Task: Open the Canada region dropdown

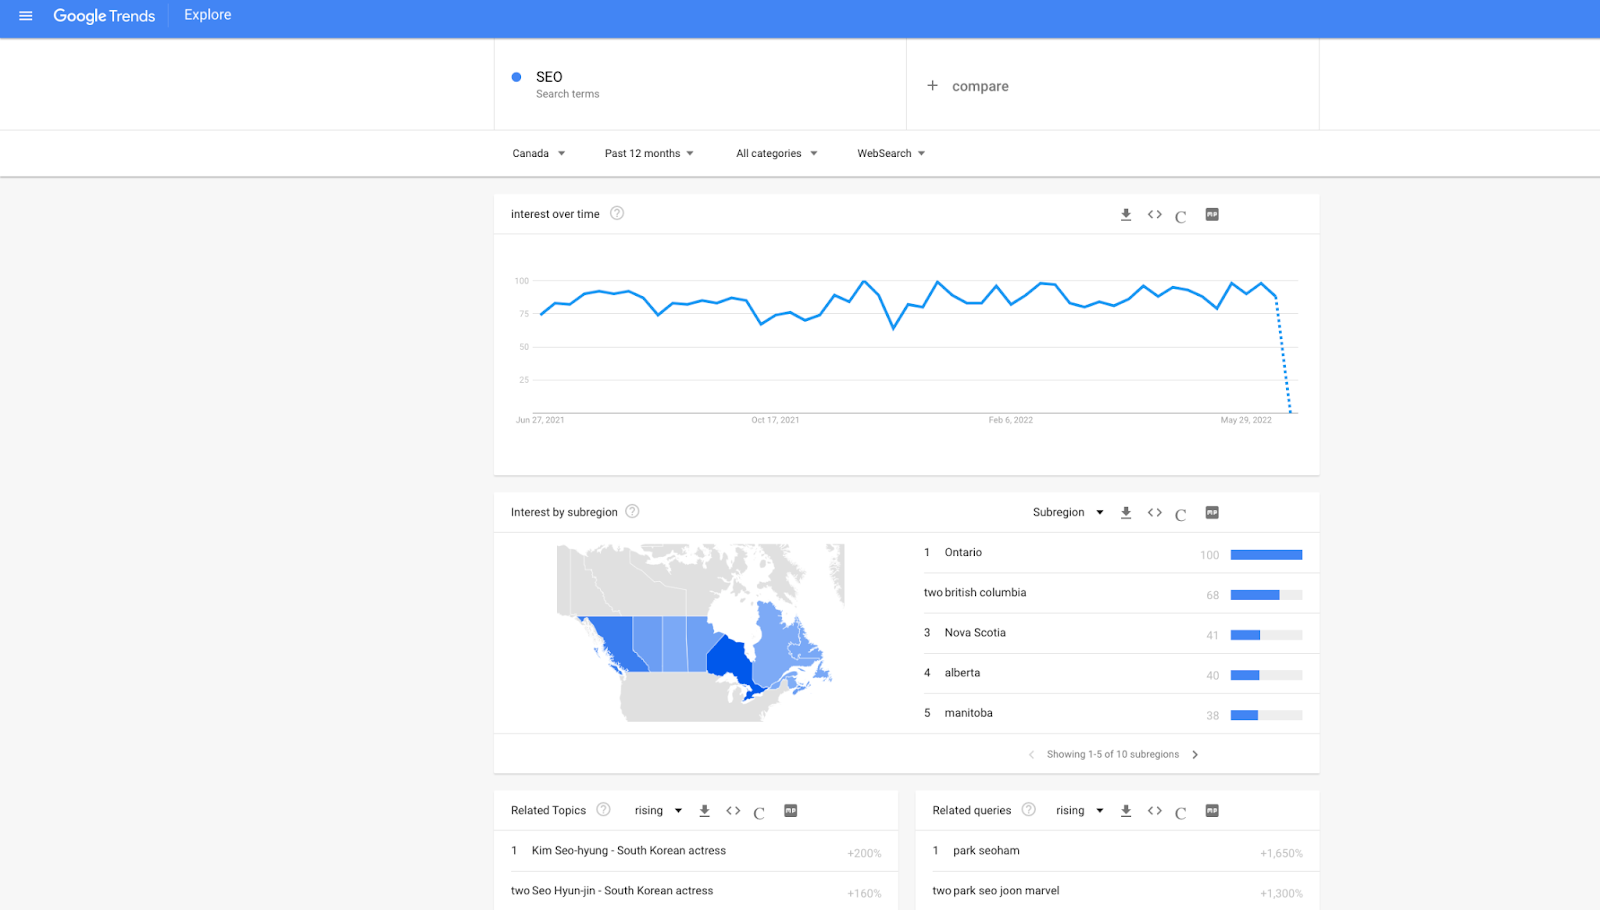Action: (538, 154)
